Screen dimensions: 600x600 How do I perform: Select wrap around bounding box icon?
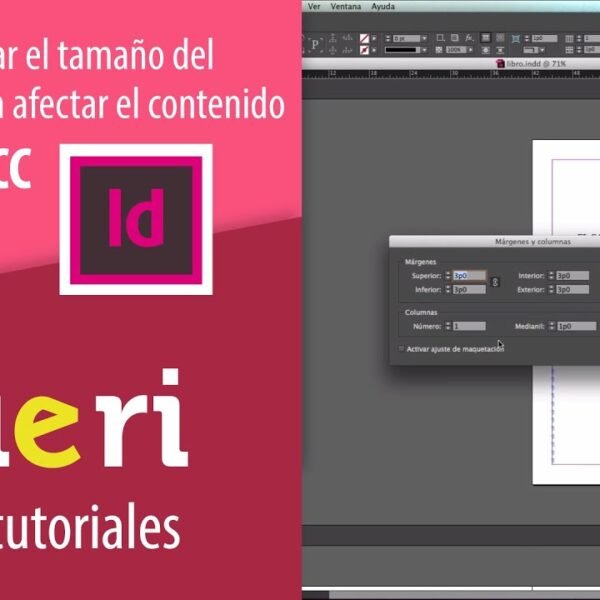pyautogui.click(x=500, y=38)
